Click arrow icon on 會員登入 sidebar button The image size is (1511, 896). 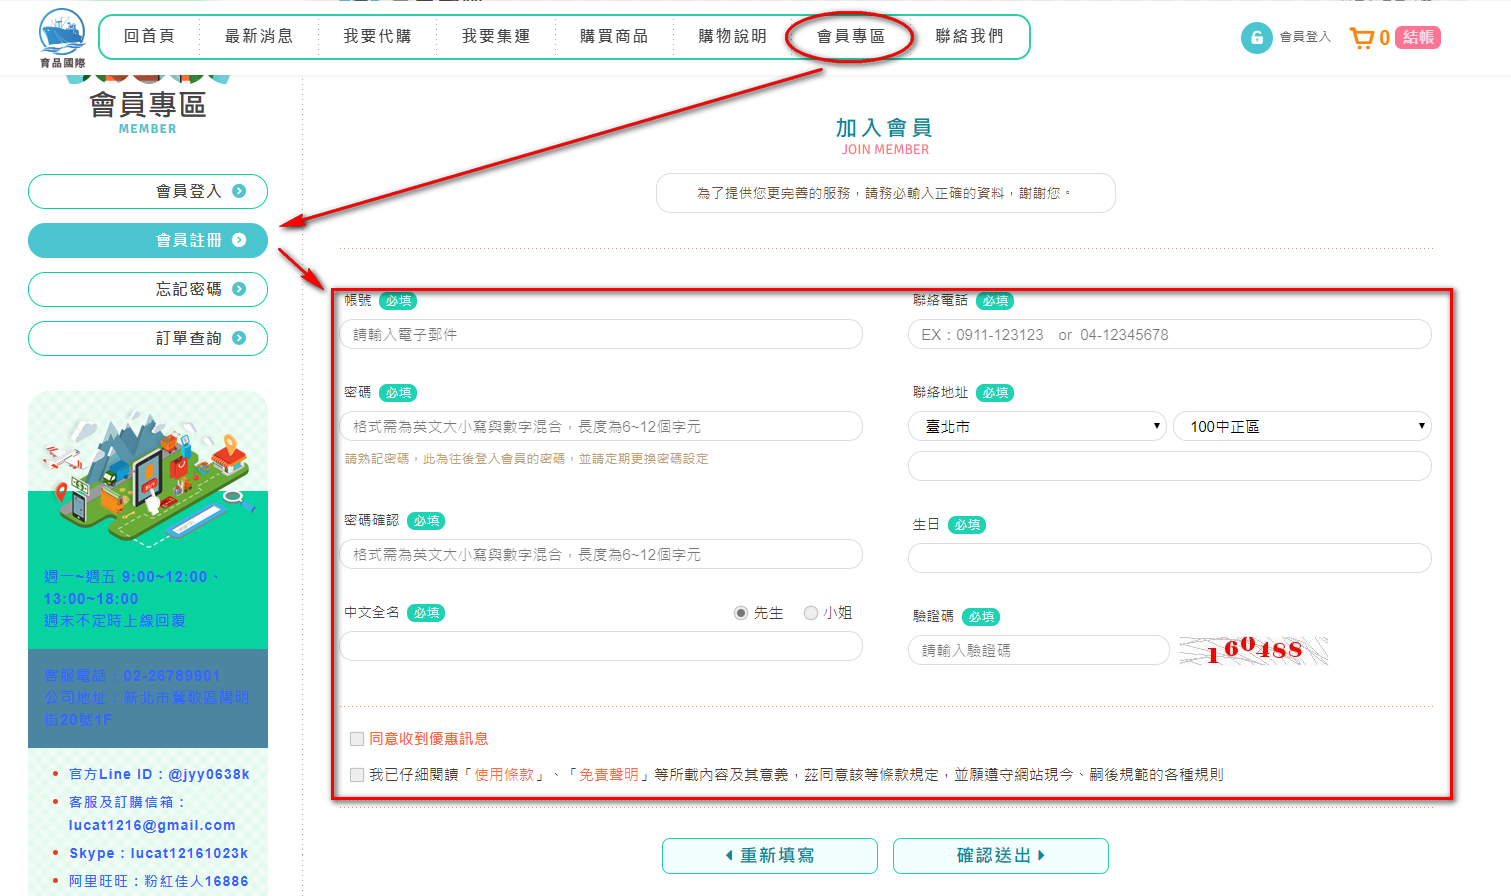(x=239, y=191)
